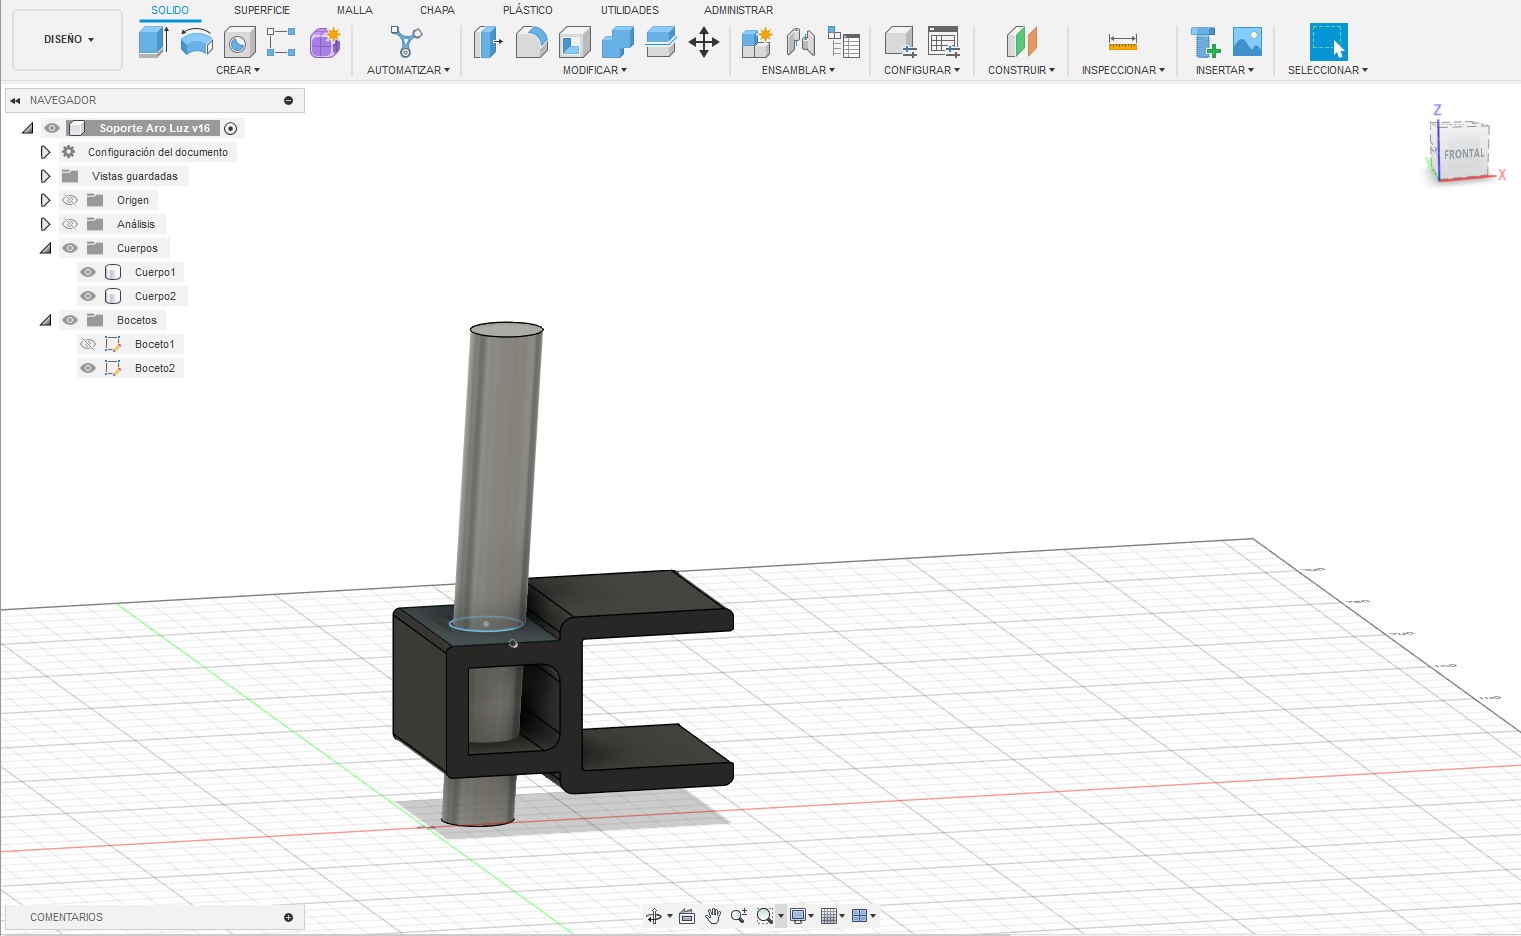Click the Display Settings monitor icon
The image size is (1521, 936).
(798, 916)
